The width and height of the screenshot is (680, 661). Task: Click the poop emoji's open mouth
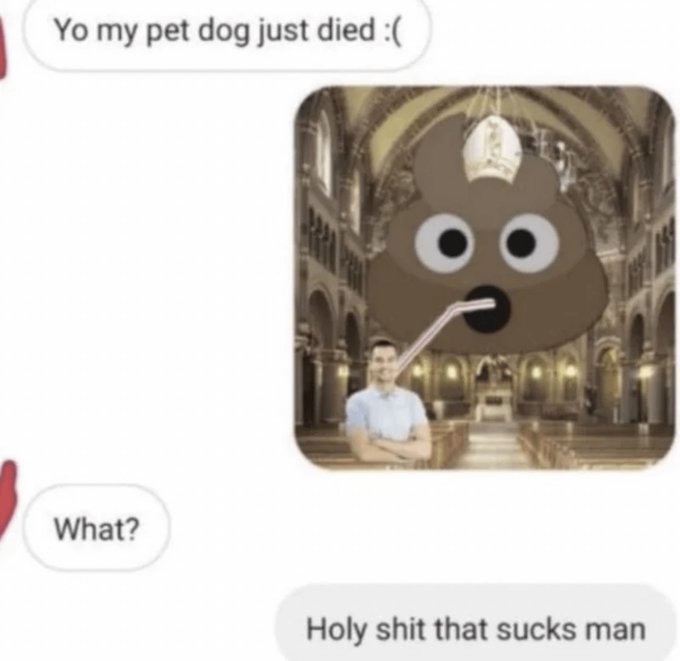click(487, 309)
